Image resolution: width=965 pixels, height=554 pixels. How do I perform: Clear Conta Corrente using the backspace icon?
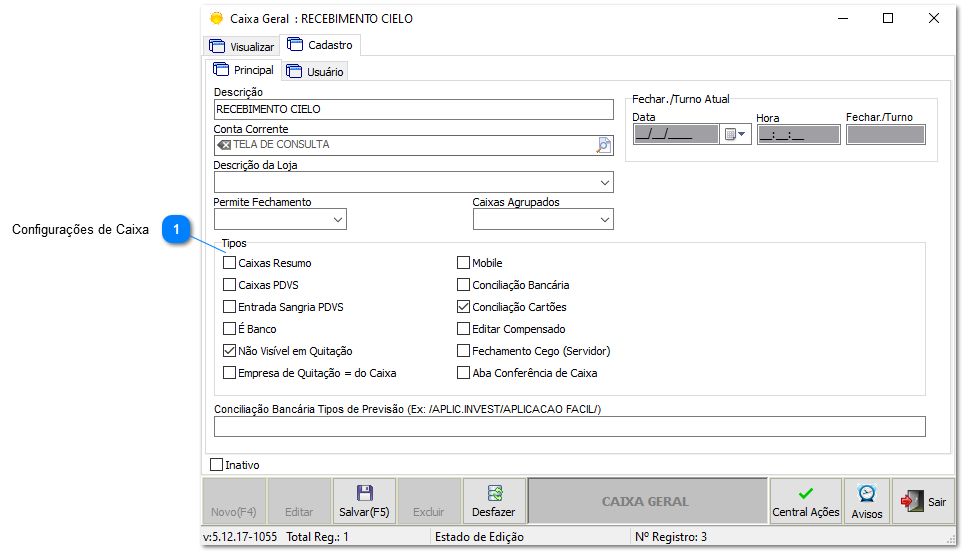click(x=224, y=145)
